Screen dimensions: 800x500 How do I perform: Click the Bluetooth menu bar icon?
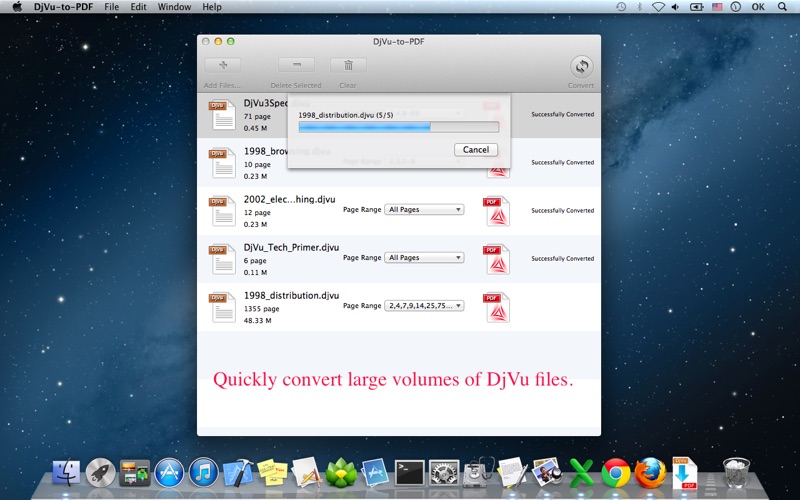tap(639, 7)
